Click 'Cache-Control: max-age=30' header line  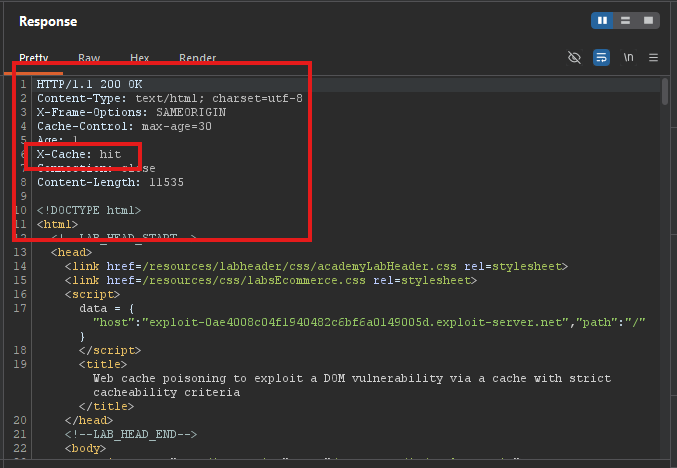(x=124, y=126)
